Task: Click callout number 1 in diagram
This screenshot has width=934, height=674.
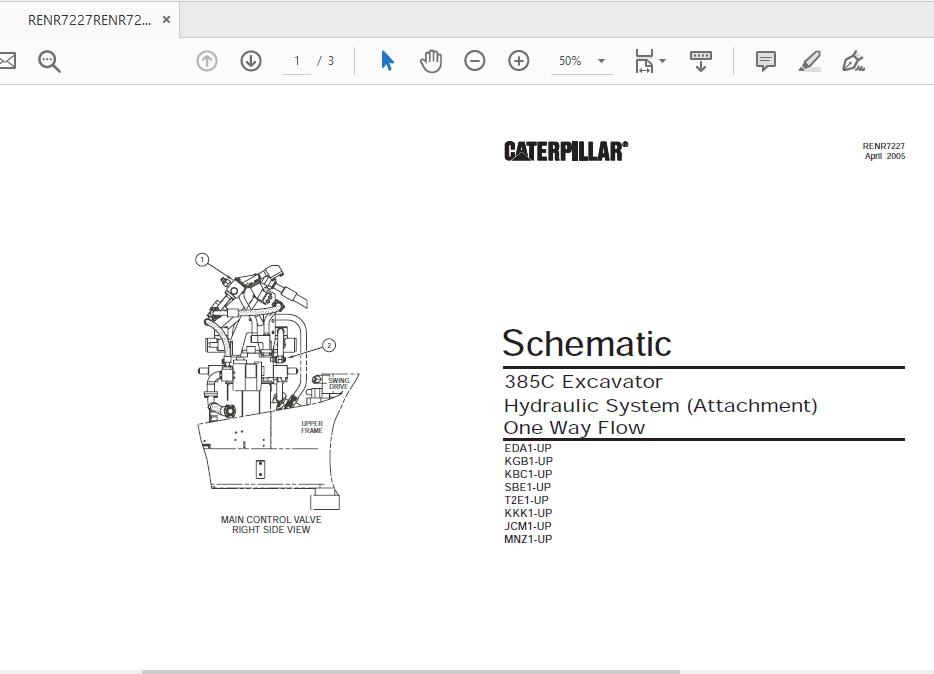Action: click(202, 260)
